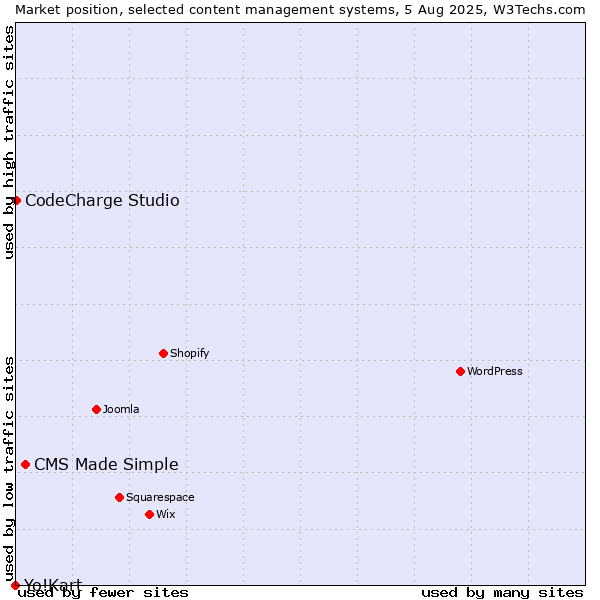This screenshot has width=600, height=600.
Task: Select the WordPress data point
Action: [460, 371]
